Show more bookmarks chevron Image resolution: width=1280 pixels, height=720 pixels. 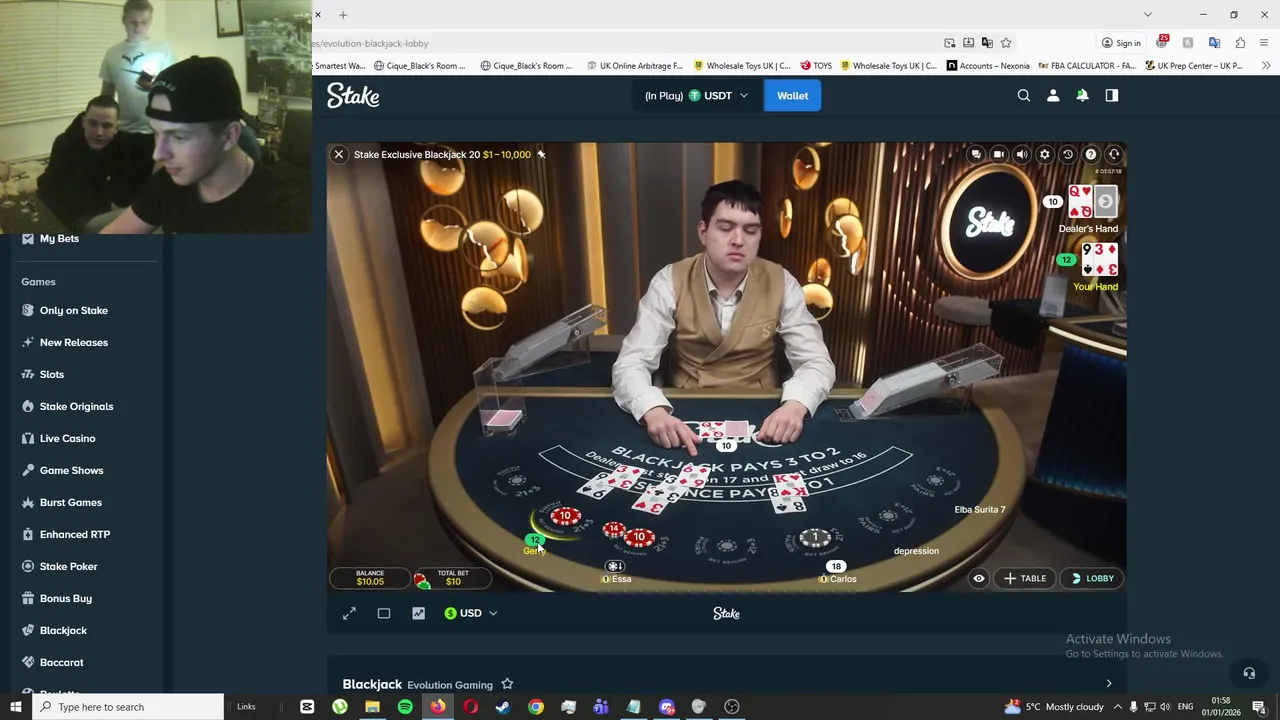tap(1266, 66)
